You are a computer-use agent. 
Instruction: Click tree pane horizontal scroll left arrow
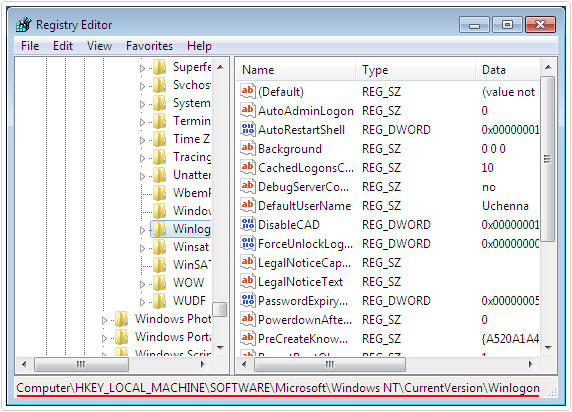(x=24, y=364)
